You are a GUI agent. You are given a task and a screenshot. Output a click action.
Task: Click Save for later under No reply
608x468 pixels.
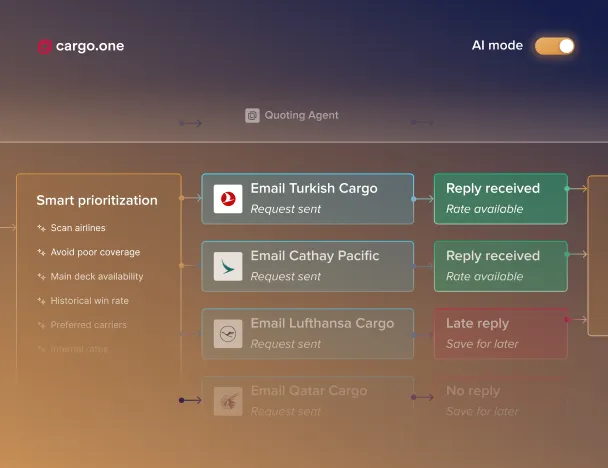pos(482,412)
